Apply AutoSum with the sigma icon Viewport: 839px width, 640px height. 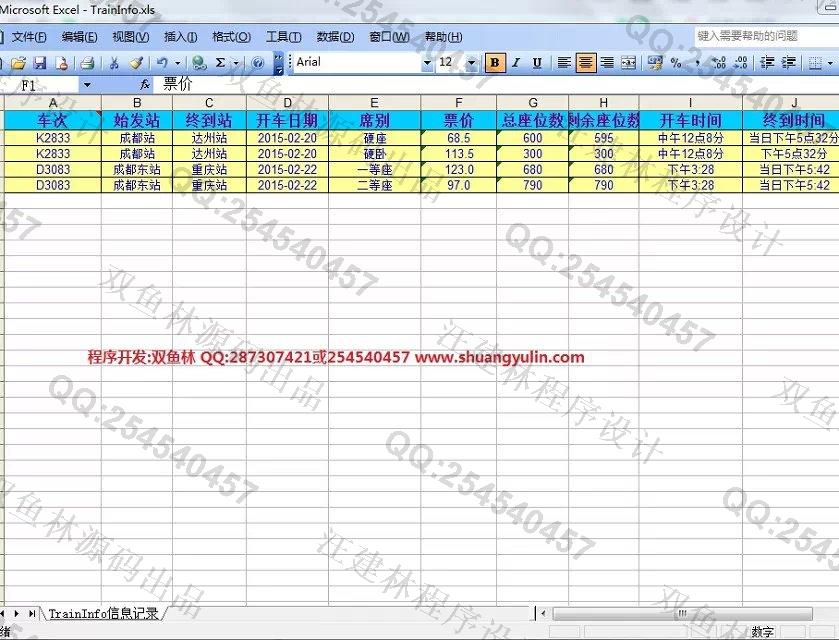click(x=220, y=63)
